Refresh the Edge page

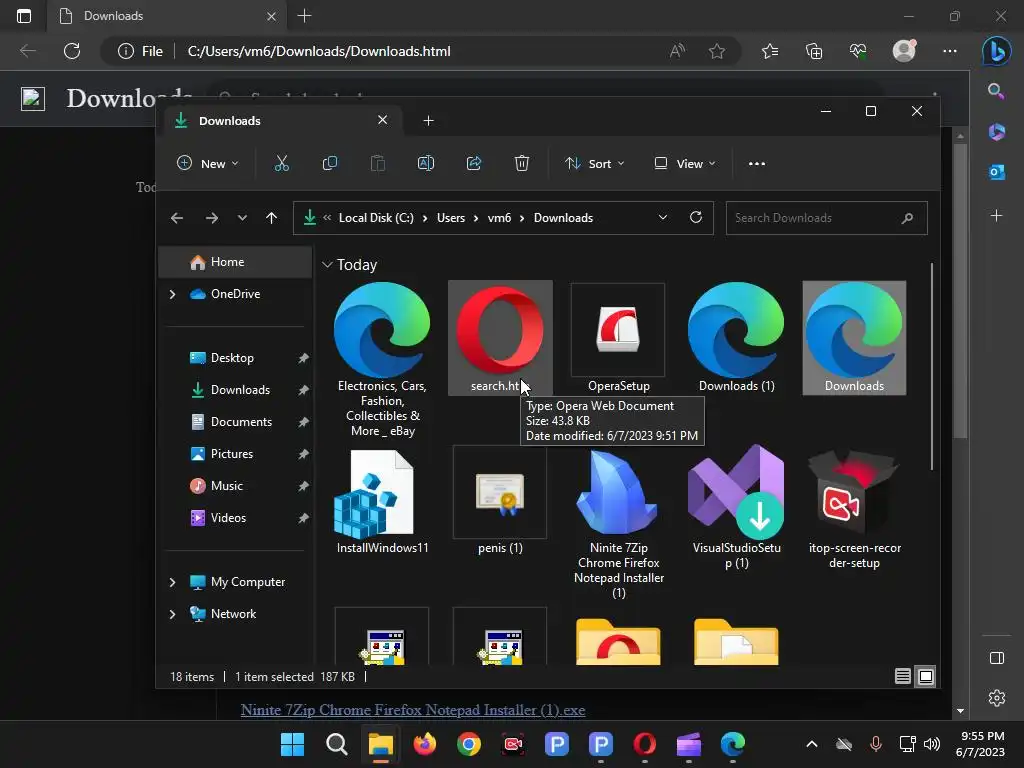point(72,51)
